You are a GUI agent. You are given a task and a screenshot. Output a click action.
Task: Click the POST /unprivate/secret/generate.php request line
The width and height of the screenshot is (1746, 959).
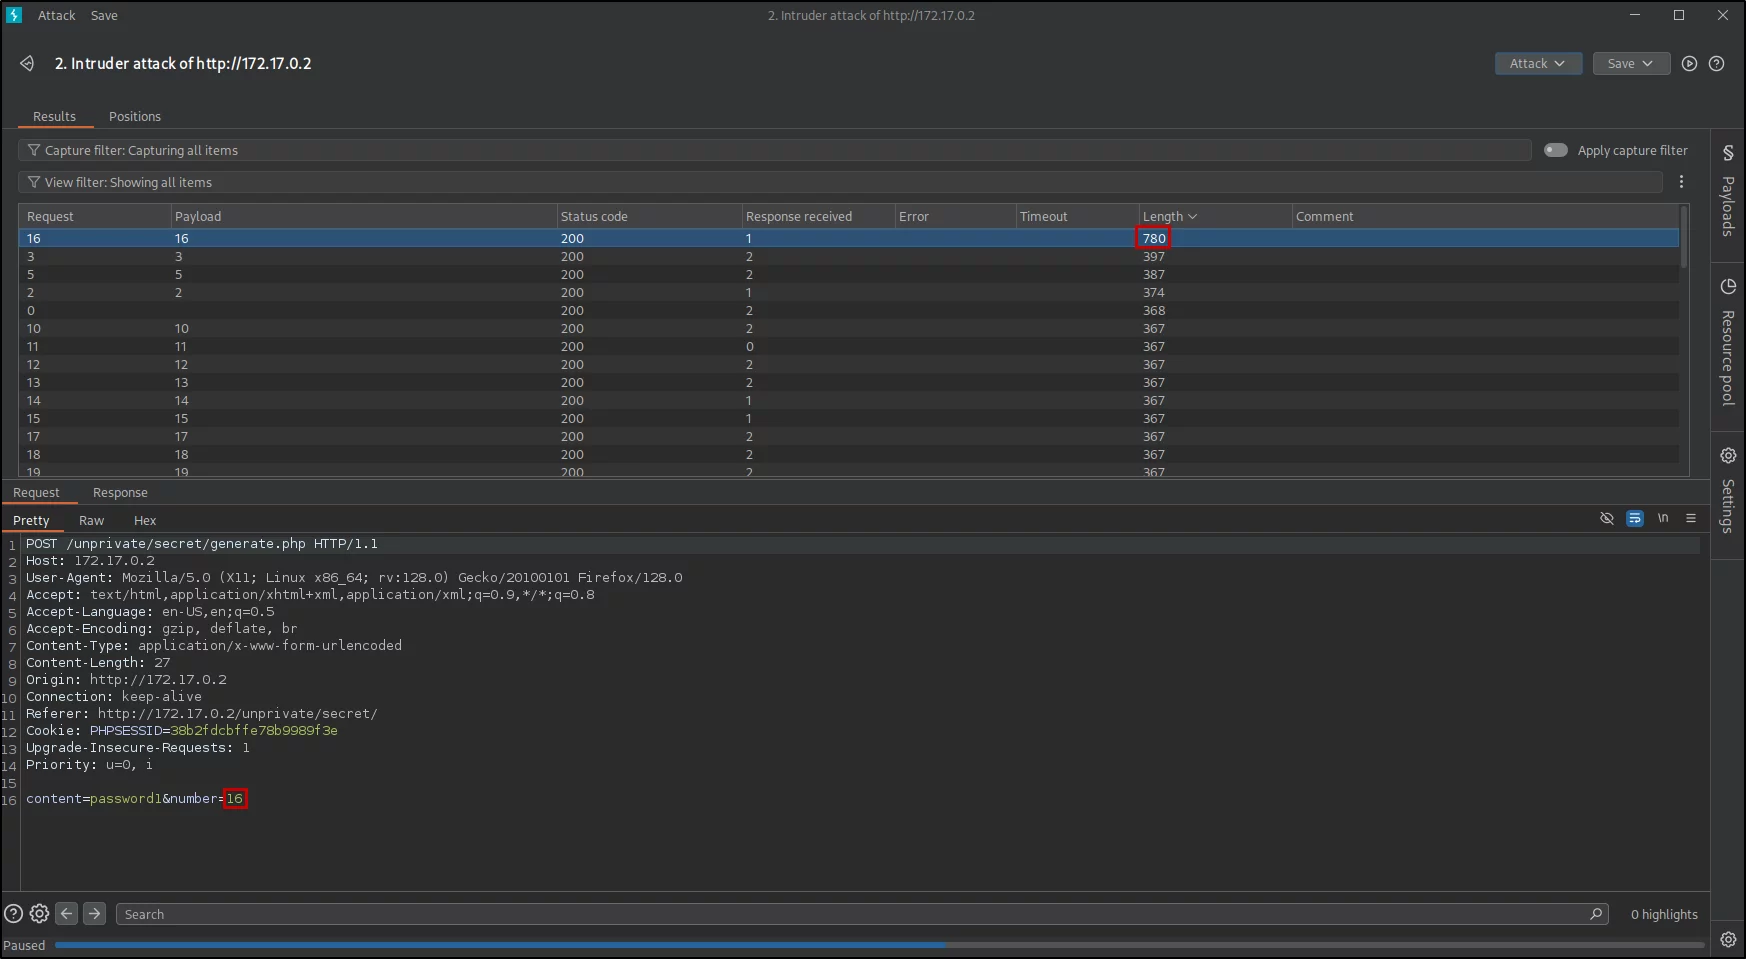pyautogui.click(x=202, y=543)
